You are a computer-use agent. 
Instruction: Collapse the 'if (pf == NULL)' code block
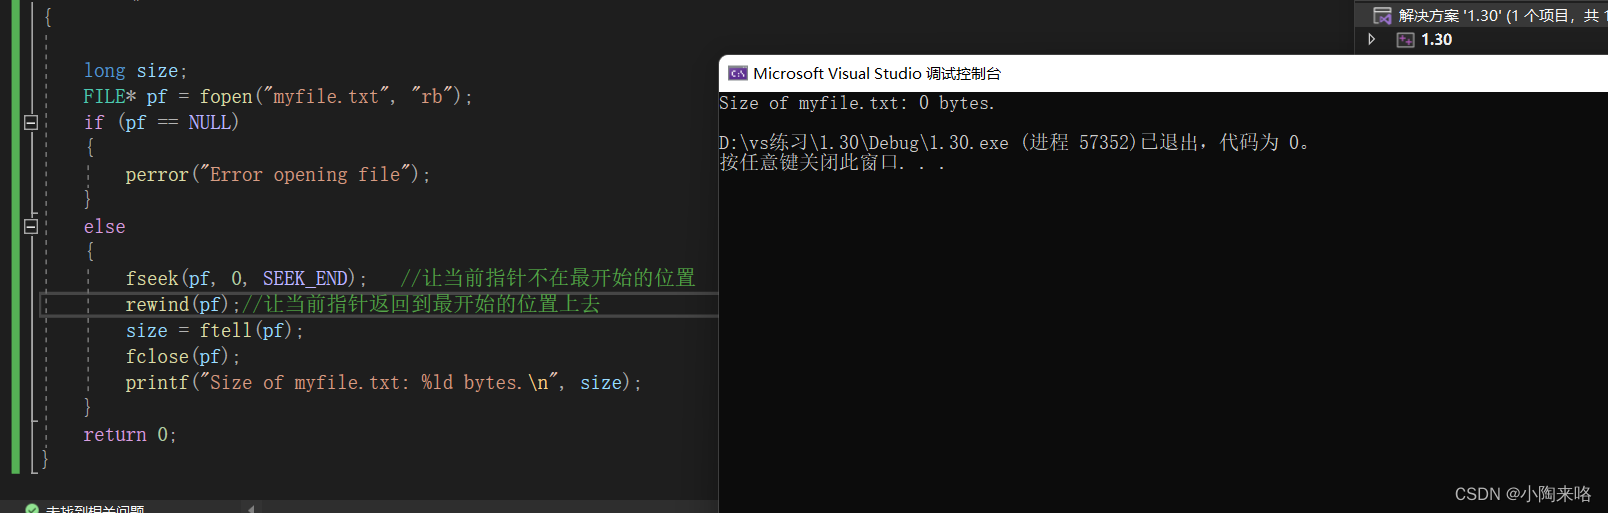(x=31, y=123)
